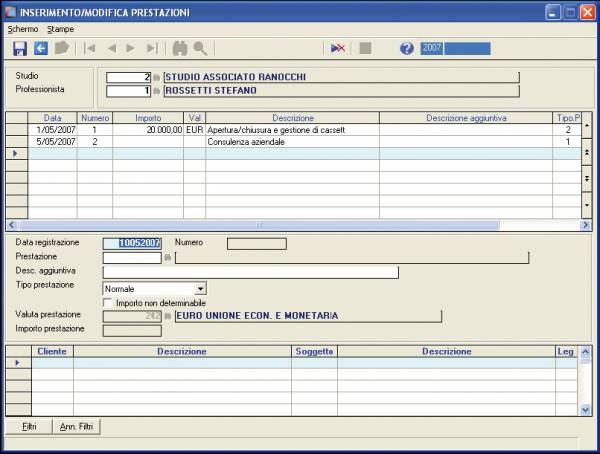Screen dimensions: 600x454
Task: Click lookup icon beside Prestazione field
Action: point(167,258)
